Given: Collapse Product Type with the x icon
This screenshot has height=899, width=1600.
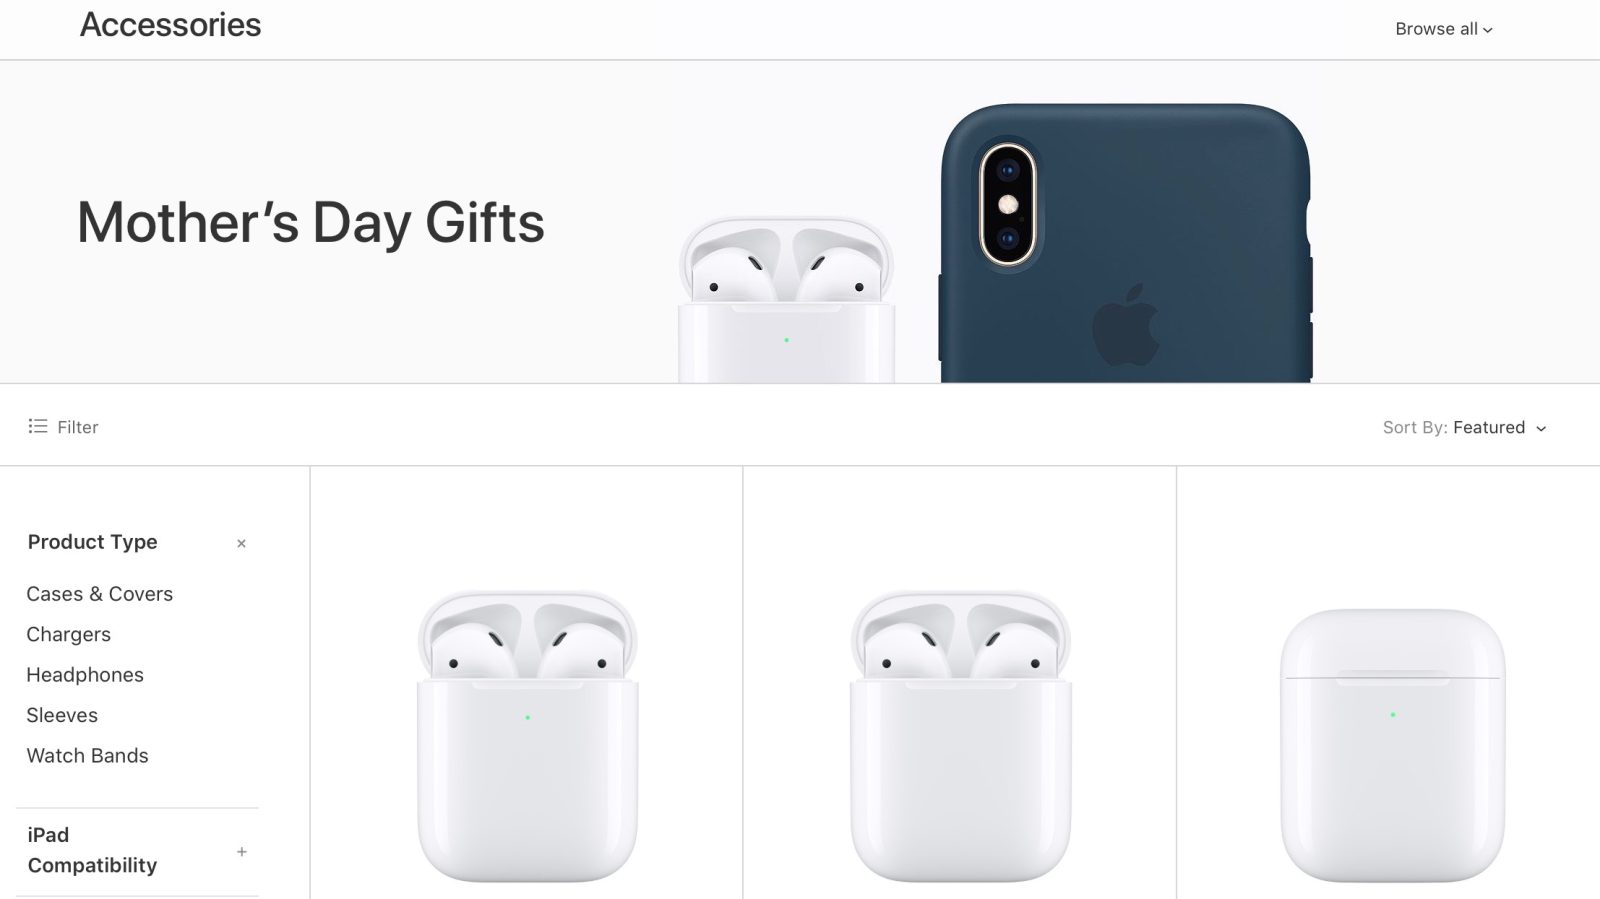Looking at the screenshot, I should click(x=241, y=543).
